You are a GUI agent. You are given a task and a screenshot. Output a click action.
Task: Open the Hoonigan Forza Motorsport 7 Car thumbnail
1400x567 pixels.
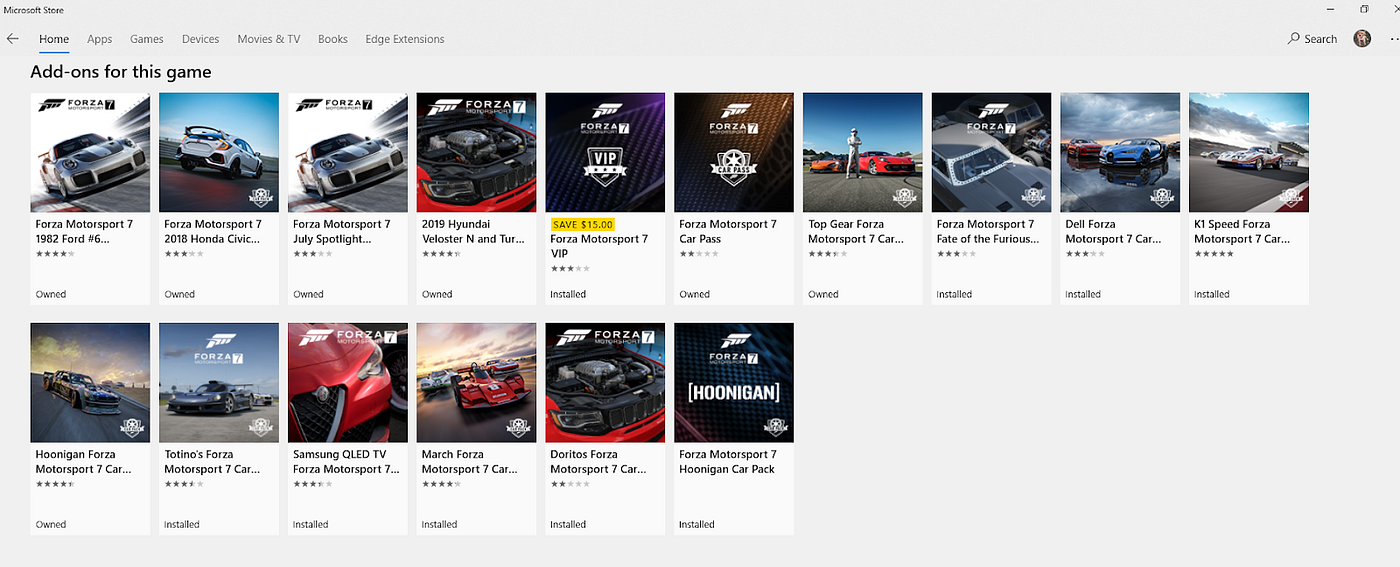pos(91,382)
